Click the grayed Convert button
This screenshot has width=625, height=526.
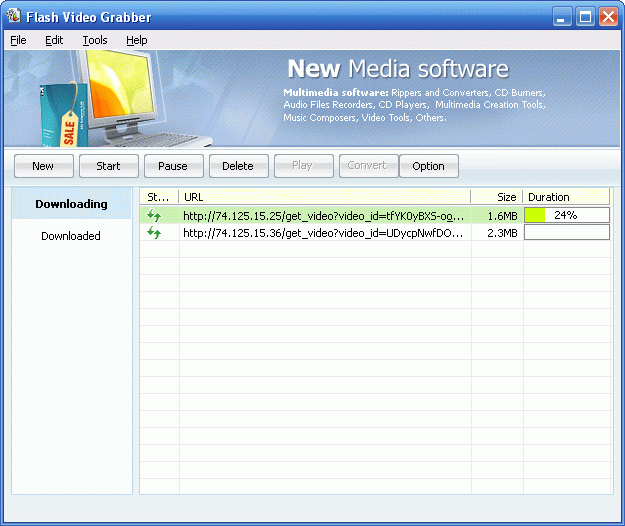click(x=369, y=166)
